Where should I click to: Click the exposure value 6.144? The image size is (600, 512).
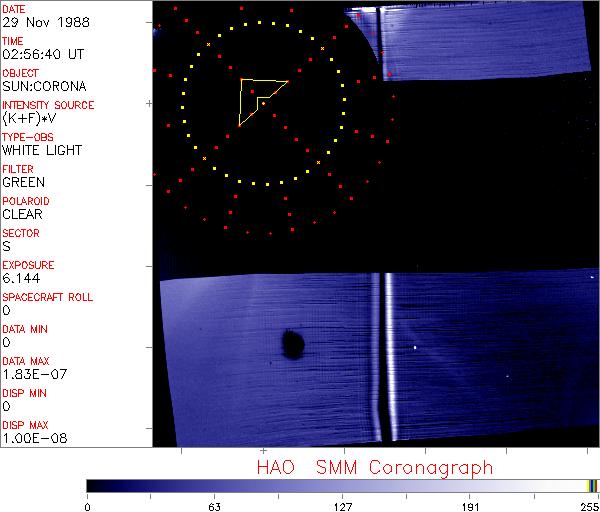20,278
